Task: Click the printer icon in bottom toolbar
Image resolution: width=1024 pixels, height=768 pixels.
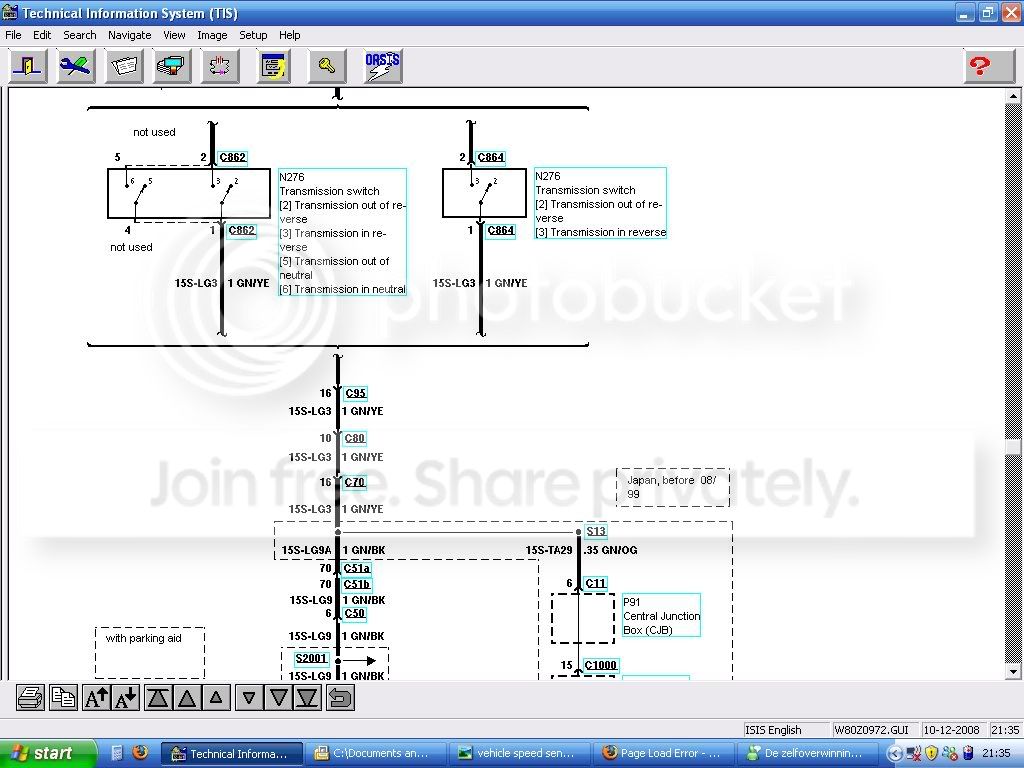Action: tap(30, 698)
